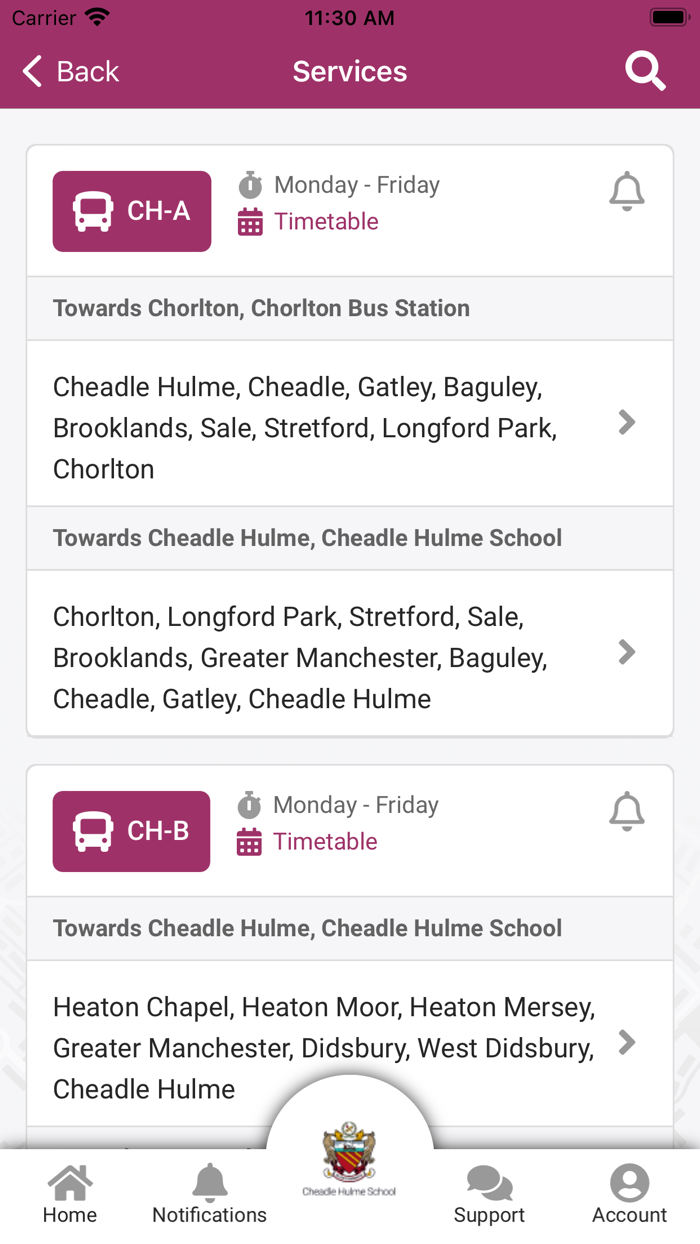Open search with the magnifier icon
This screenshot has height=1244, width=700.
(645, 71)
